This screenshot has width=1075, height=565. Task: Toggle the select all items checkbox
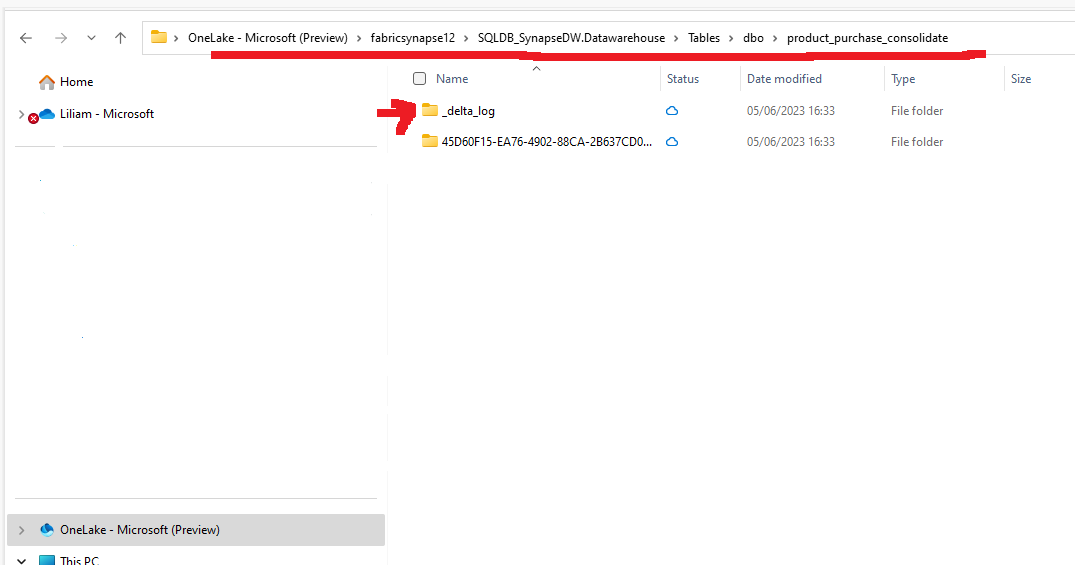[x=420, y=79]
